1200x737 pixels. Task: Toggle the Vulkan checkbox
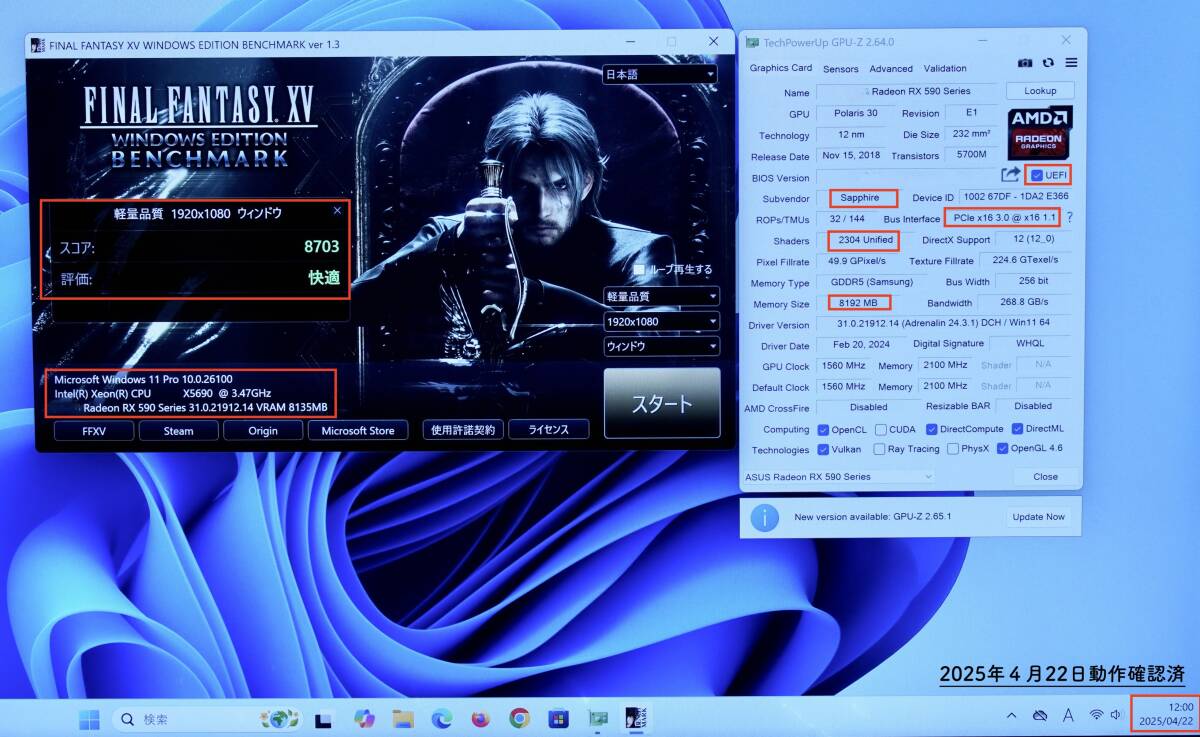(823, 449)
